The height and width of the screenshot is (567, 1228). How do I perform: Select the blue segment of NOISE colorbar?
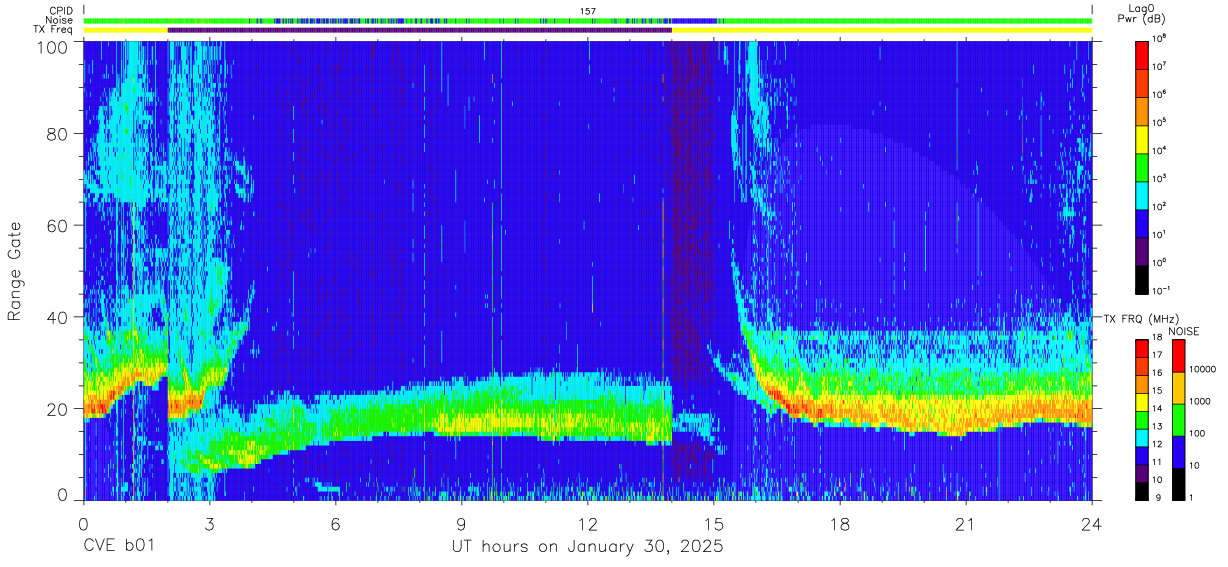[x=1181, y=452]
